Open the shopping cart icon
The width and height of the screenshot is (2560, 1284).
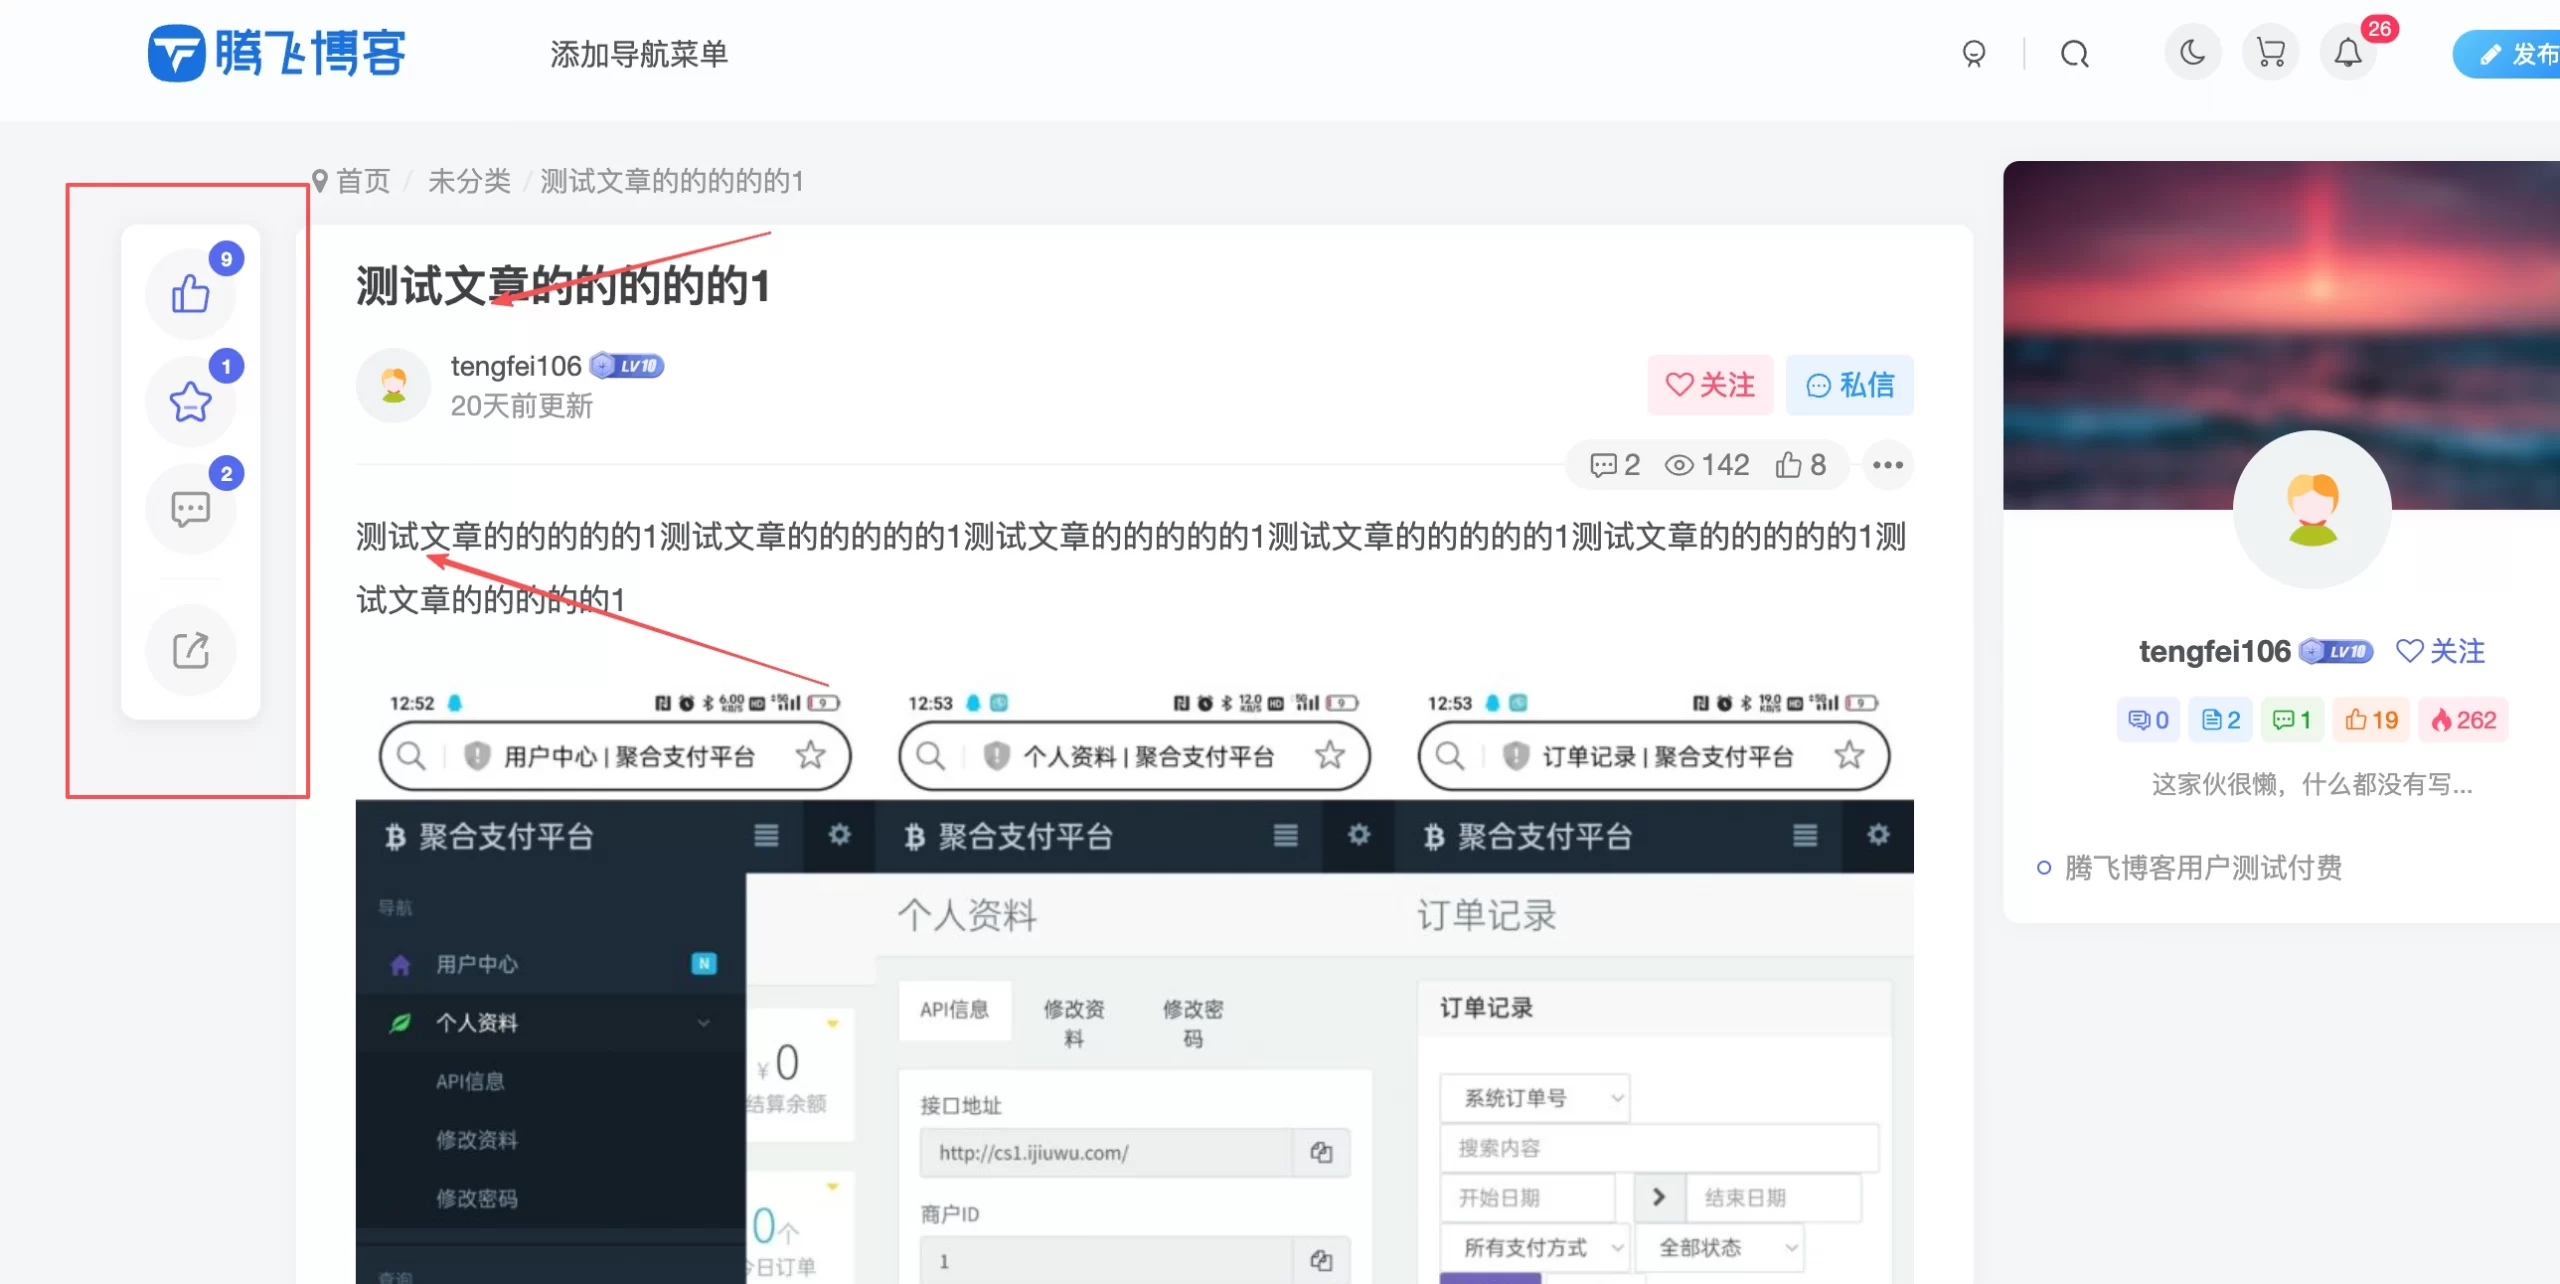tap(2270, 53)
